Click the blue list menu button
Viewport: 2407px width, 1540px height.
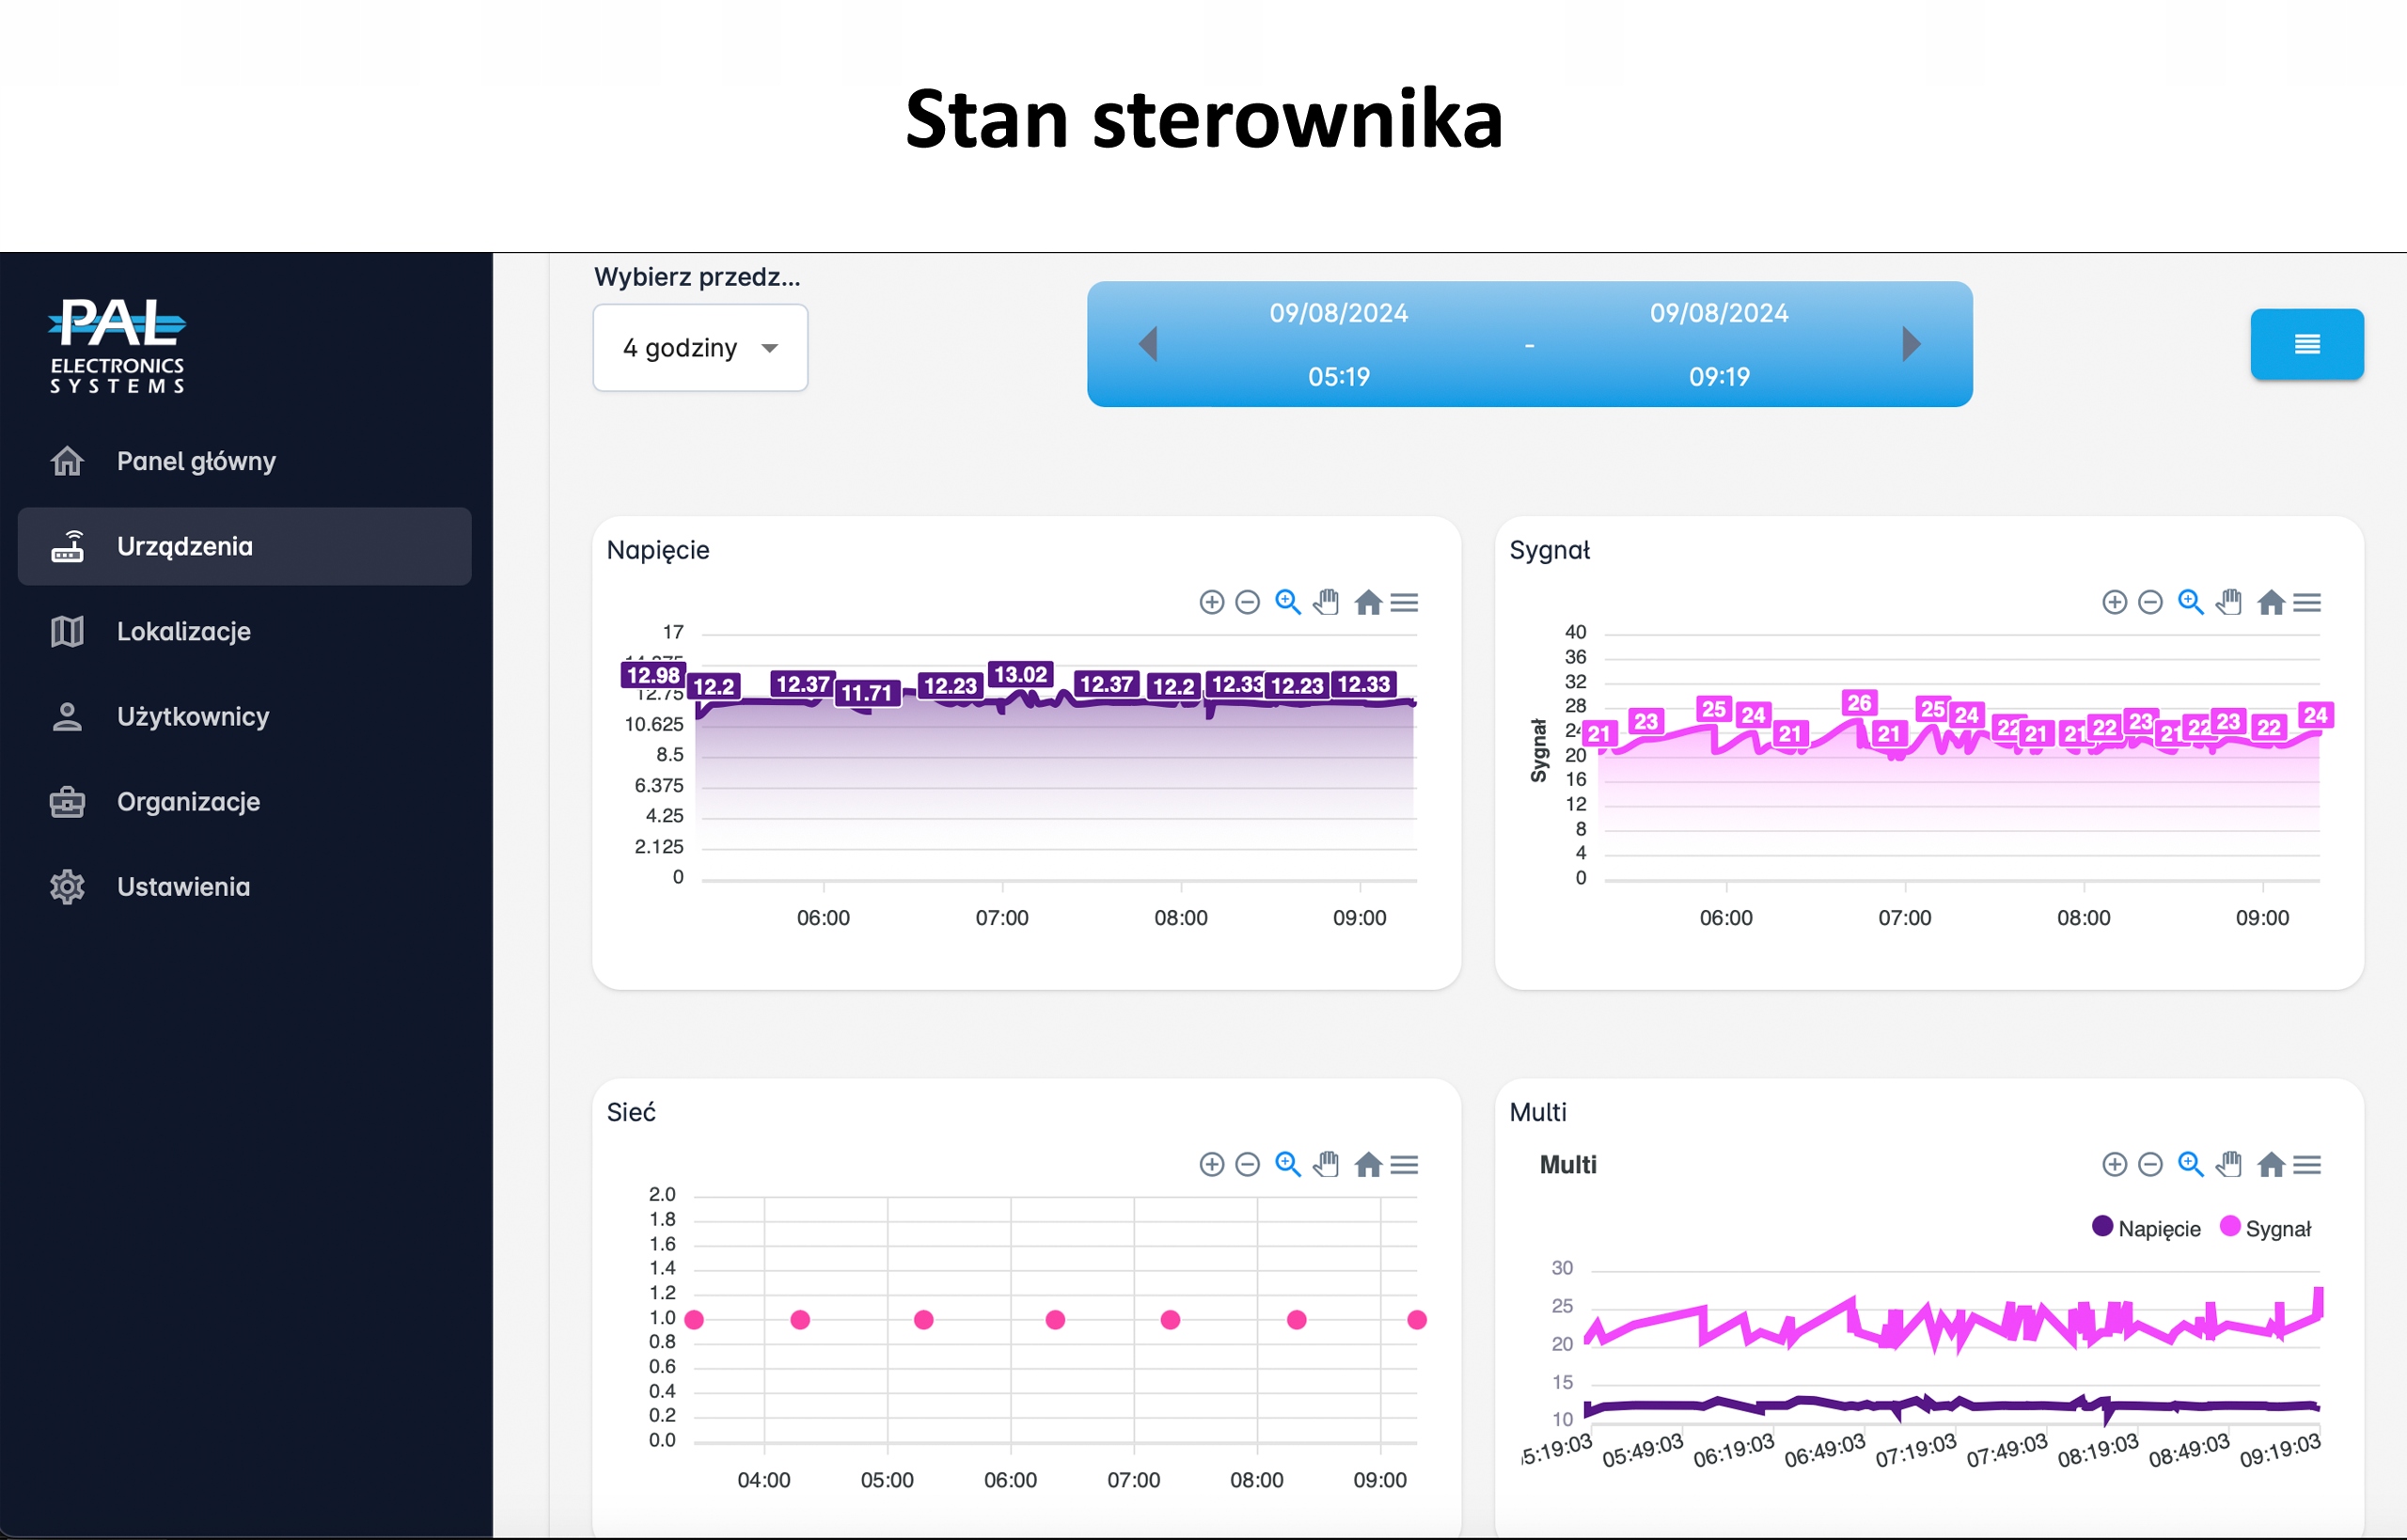pyautogui.click(x=2306, y=344)
